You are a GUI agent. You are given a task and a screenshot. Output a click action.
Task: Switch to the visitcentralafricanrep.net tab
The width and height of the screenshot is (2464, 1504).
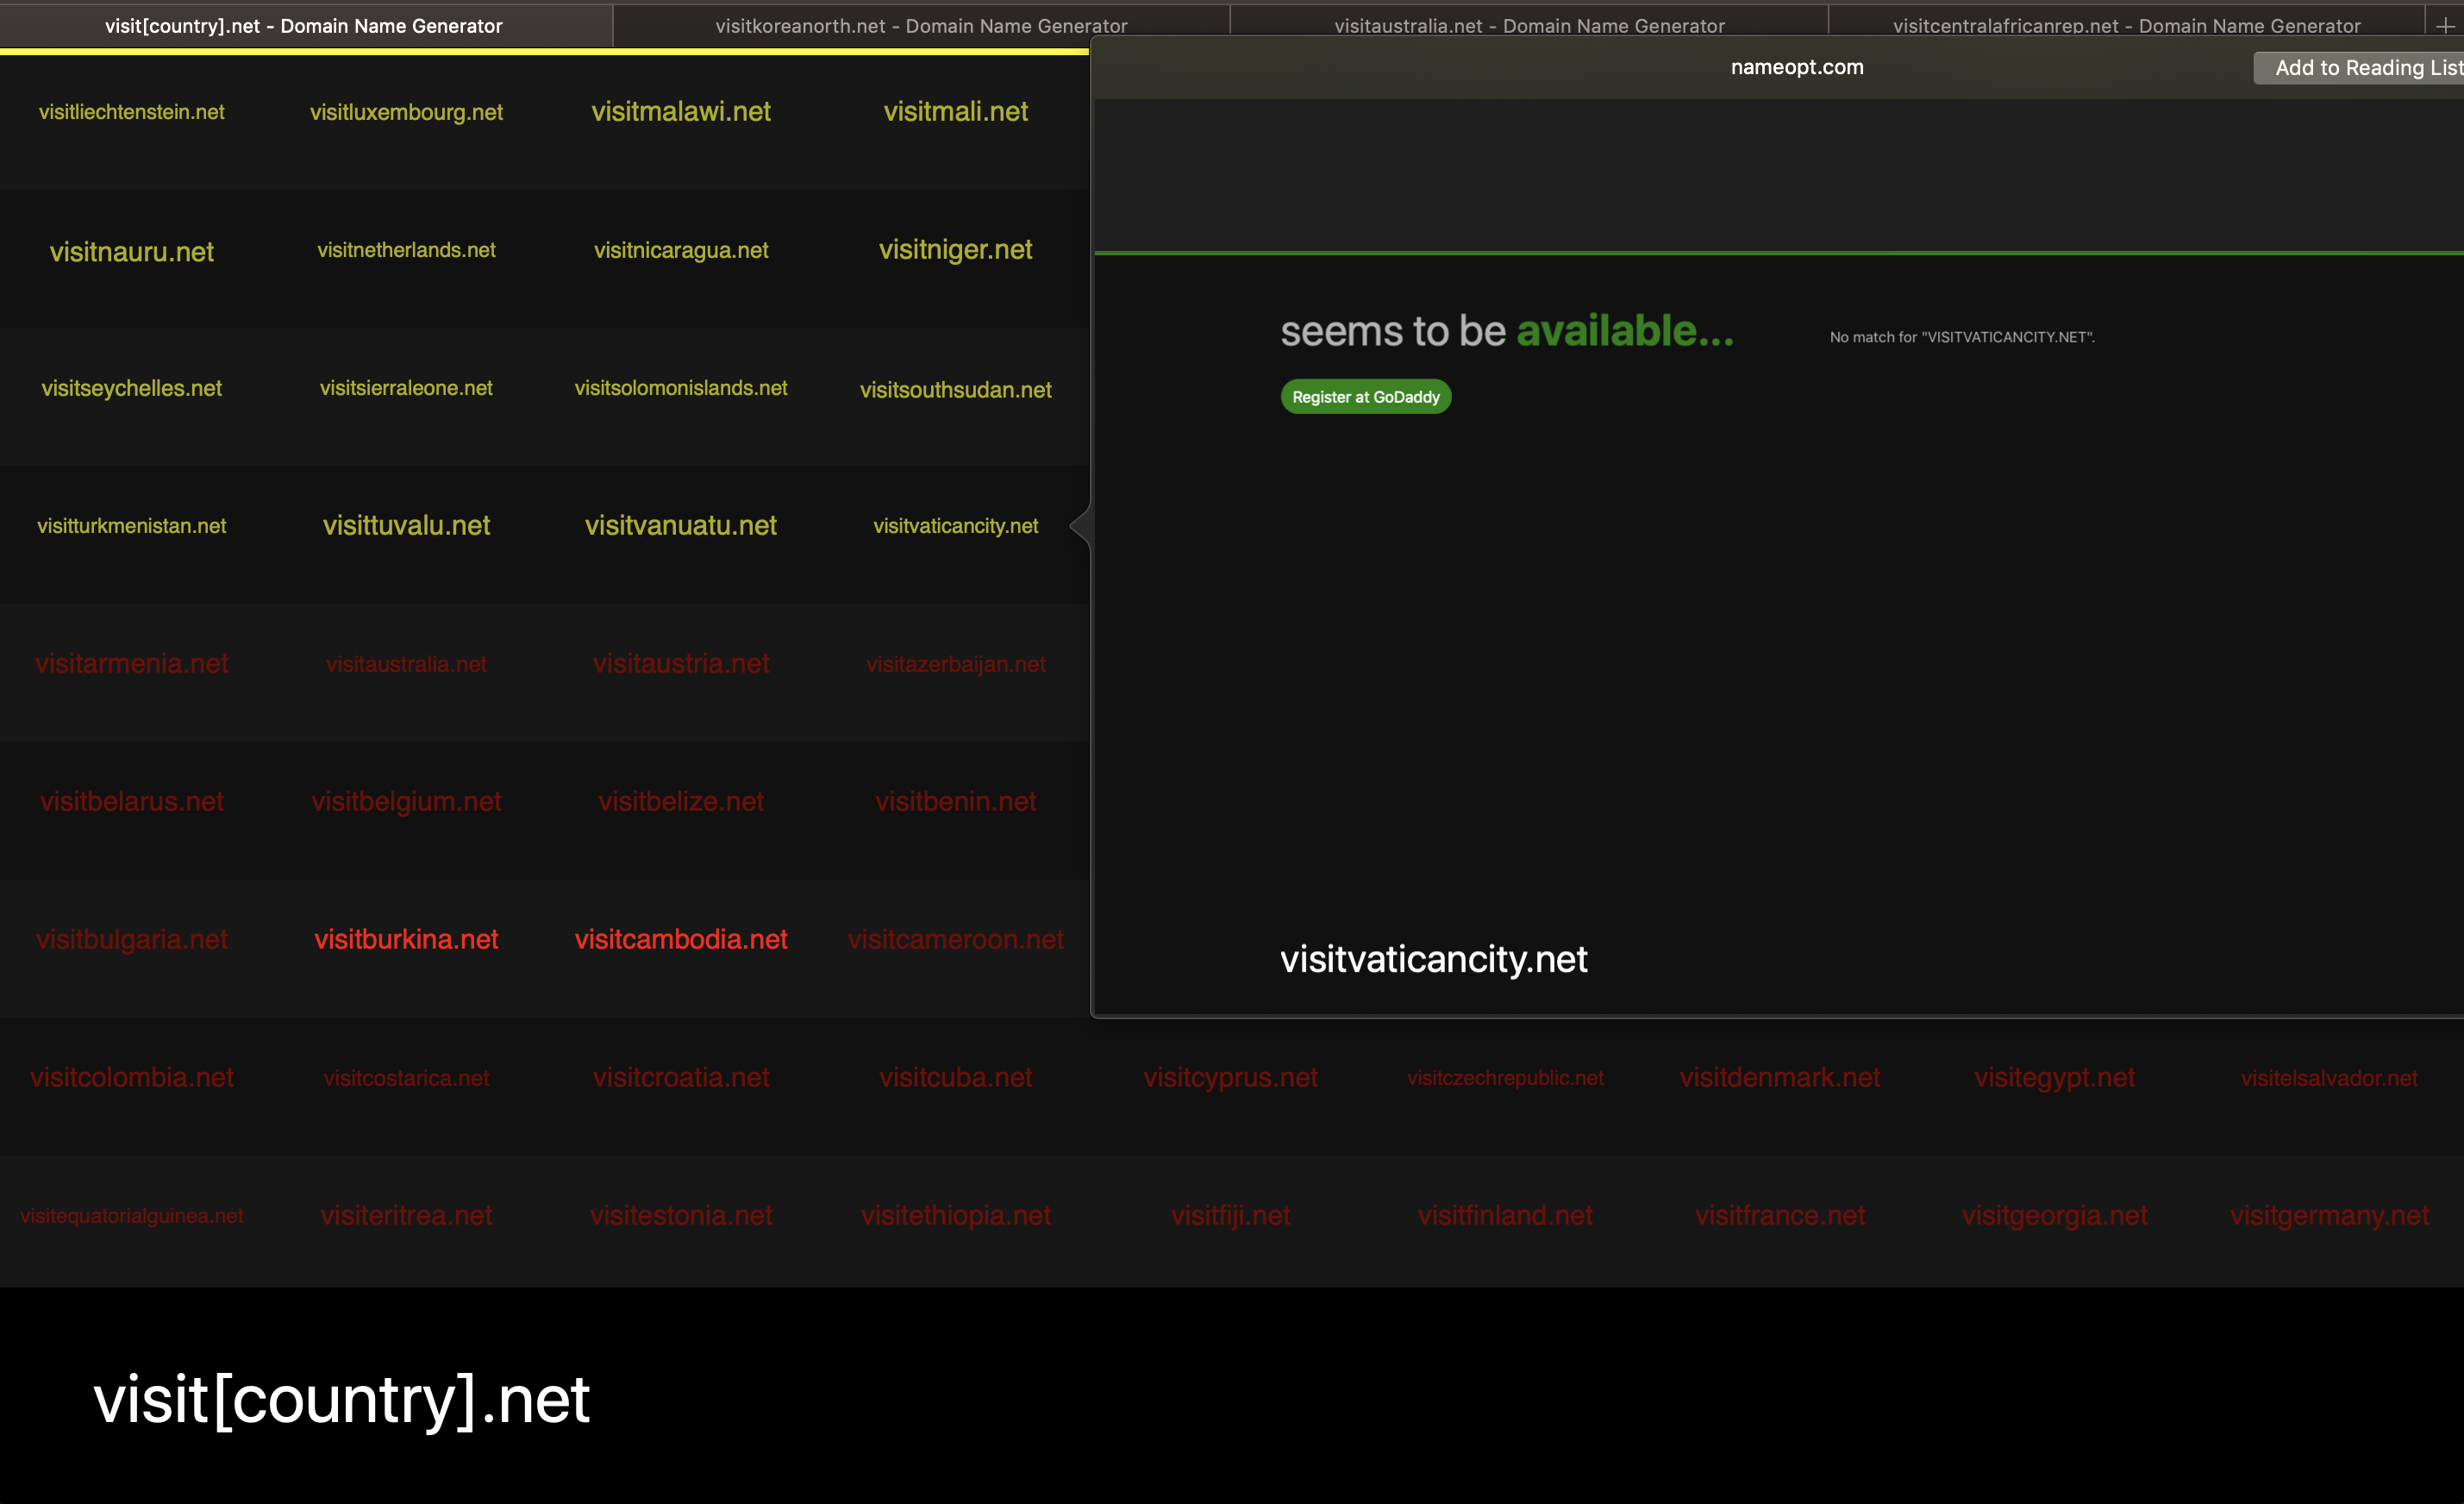coord(2126,25)
